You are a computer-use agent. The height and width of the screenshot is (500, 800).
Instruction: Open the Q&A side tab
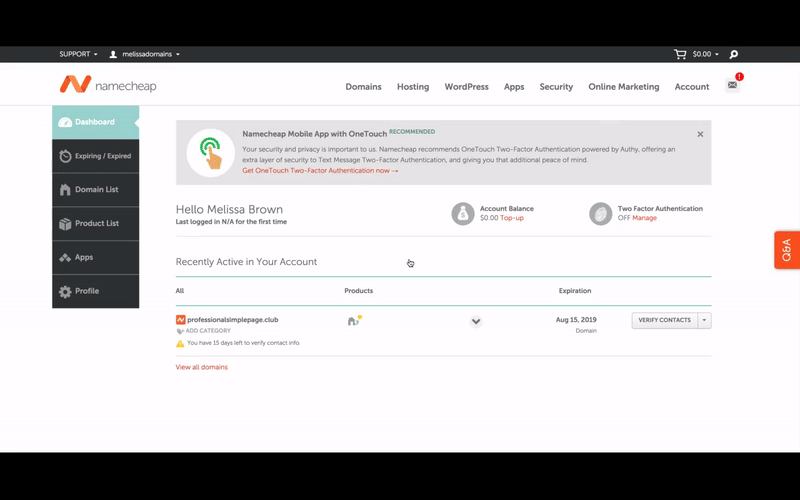click(x=786, y=250)
